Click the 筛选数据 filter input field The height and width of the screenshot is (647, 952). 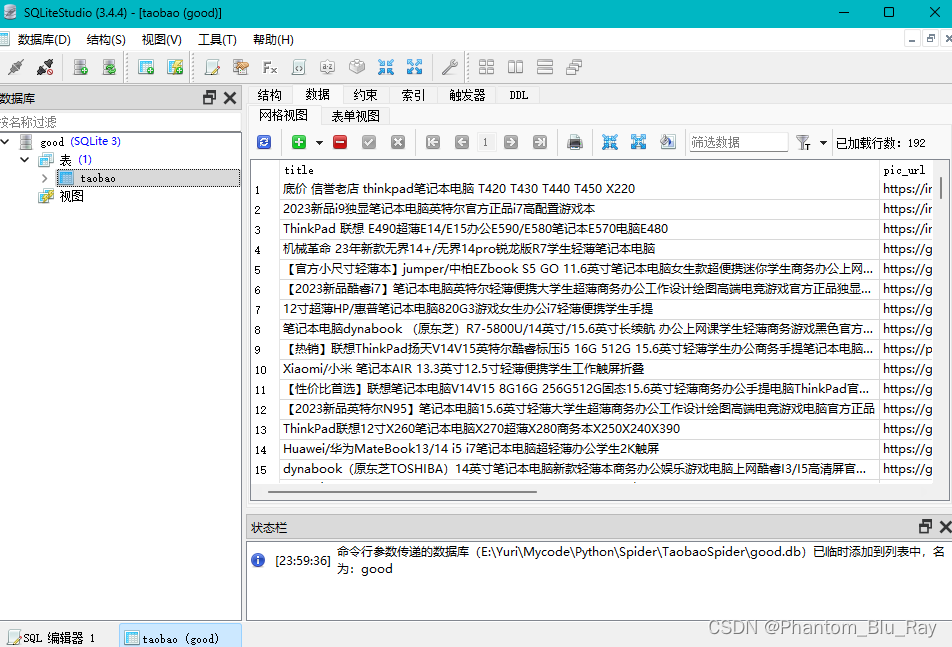(738, 142)
